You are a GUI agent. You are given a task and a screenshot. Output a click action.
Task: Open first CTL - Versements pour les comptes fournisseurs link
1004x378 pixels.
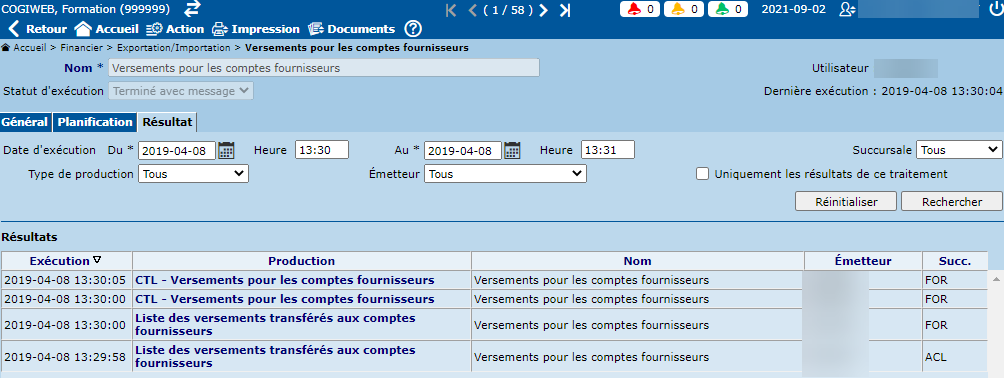coord(284,280)
